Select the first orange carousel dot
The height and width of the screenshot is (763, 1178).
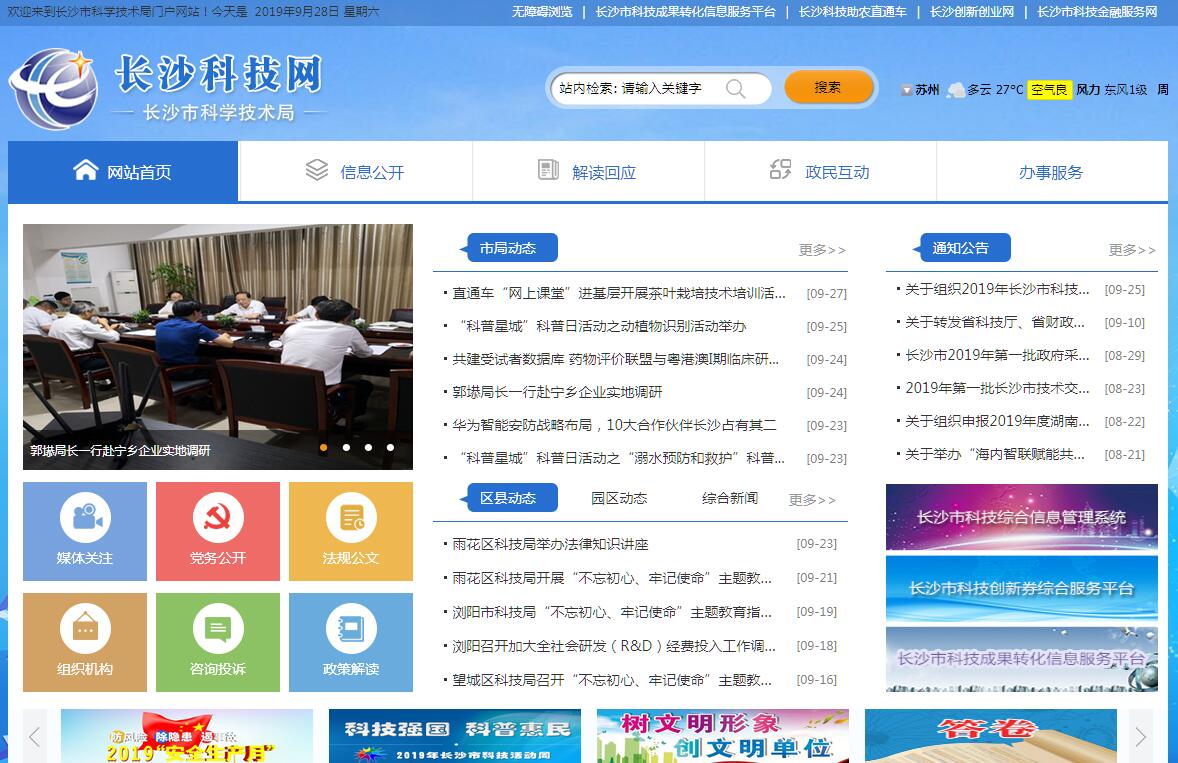(323, 448)
